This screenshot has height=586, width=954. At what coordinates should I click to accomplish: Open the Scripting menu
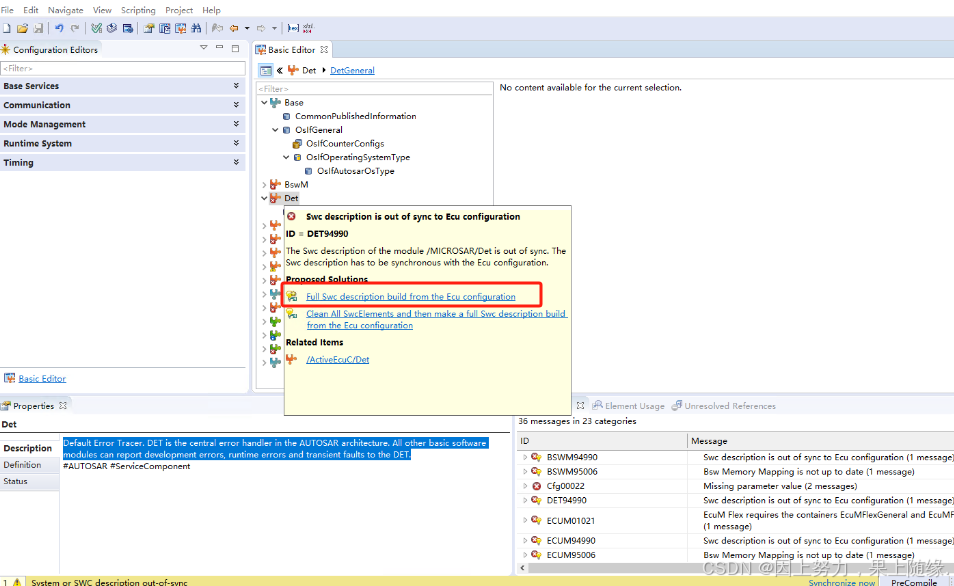tap(138, 10)
